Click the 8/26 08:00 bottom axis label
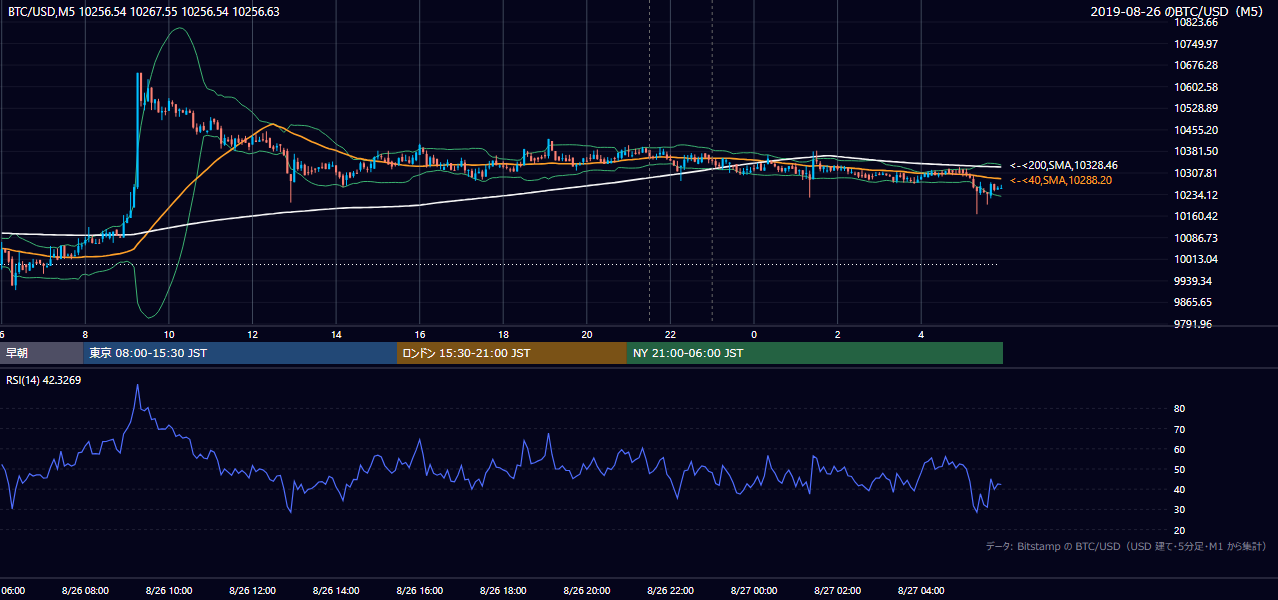This screenshot has height=600, width=1278. [x=85, y=591]
